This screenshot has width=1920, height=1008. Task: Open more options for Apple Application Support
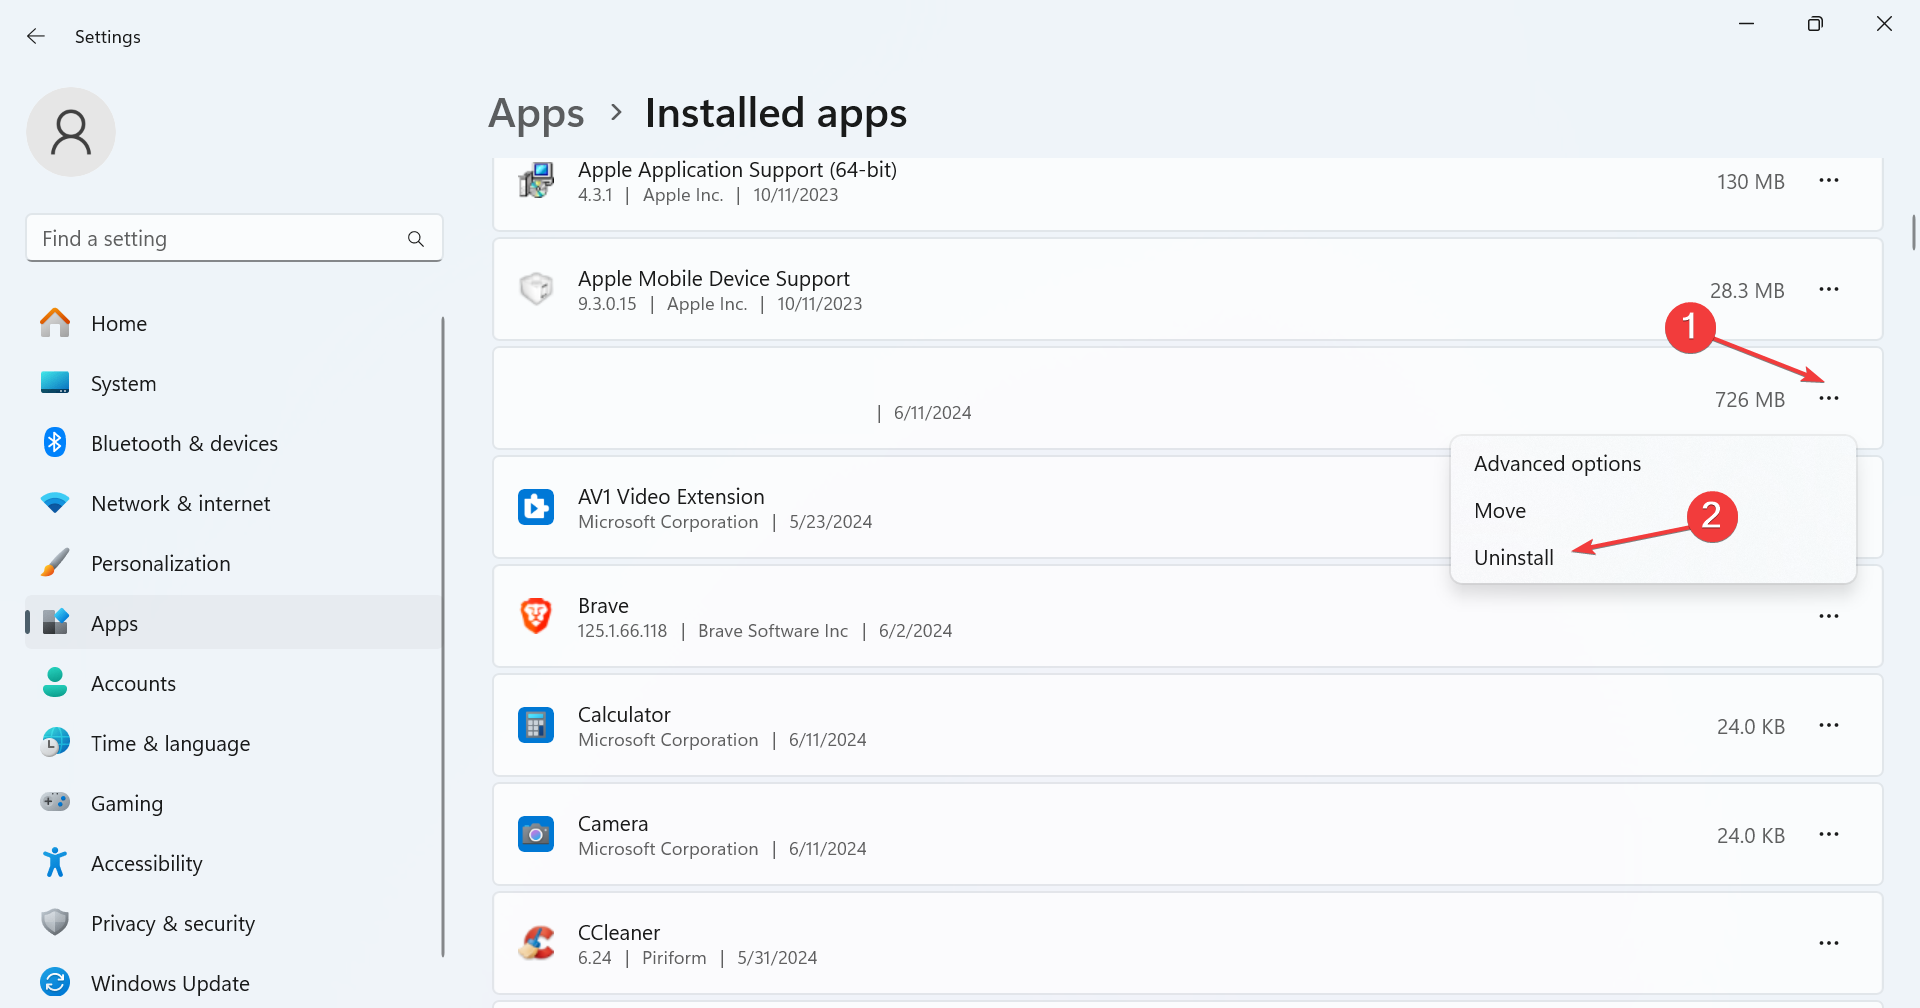pos(1829,181)
